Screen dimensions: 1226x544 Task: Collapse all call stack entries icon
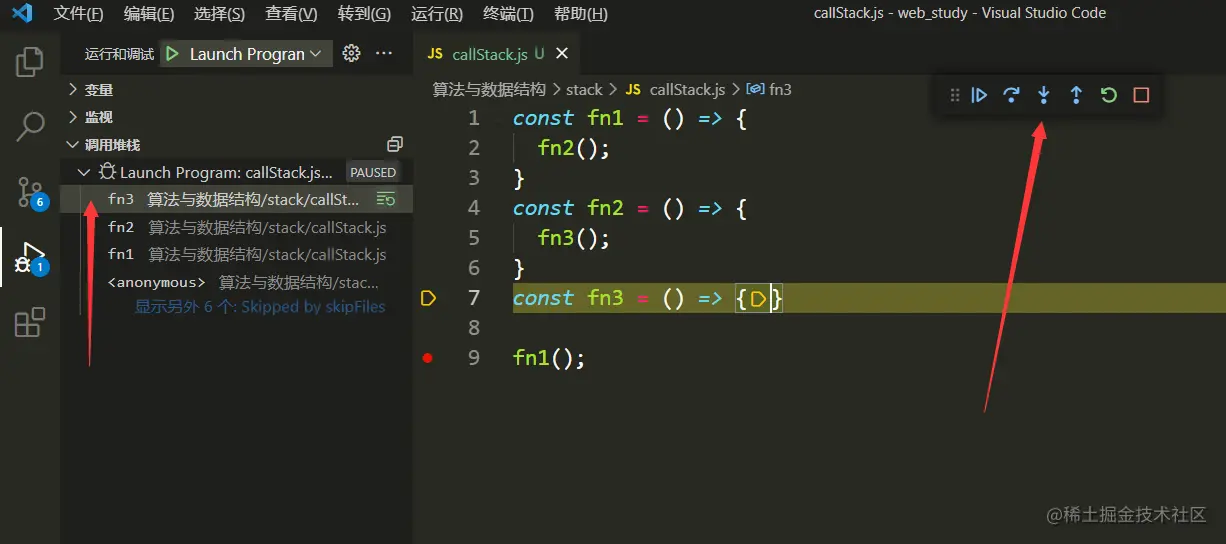click(x=395, y=144)
